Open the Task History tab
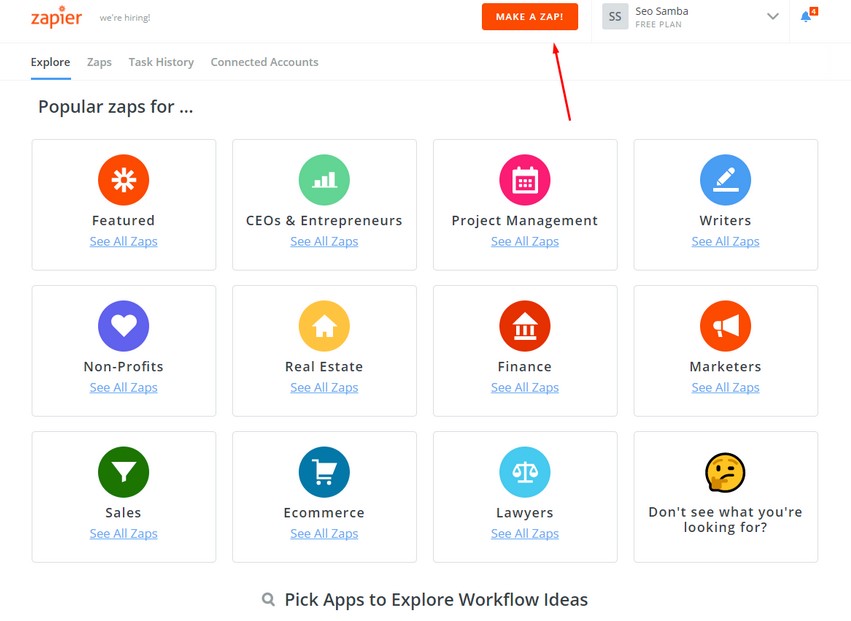This screenshot has width=851, height=621. (161, 62)
